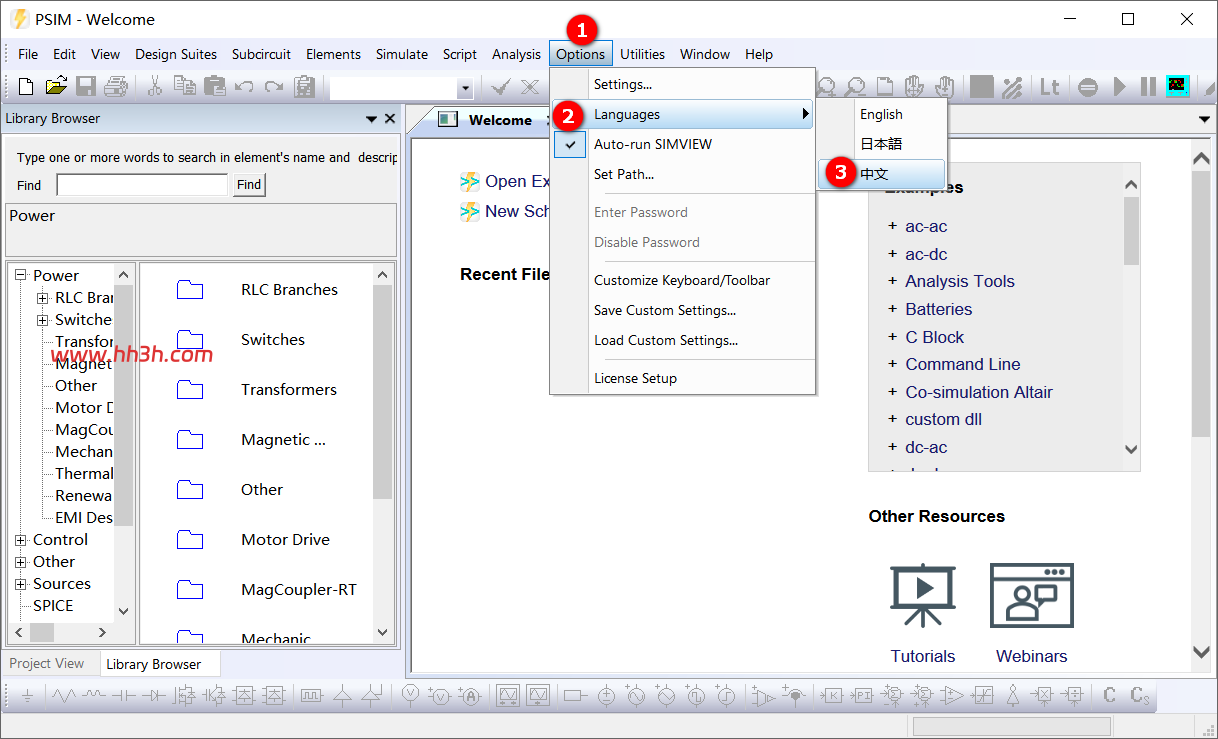Click License Setup menu entry
1218x739 pixels.
[682, 378]
